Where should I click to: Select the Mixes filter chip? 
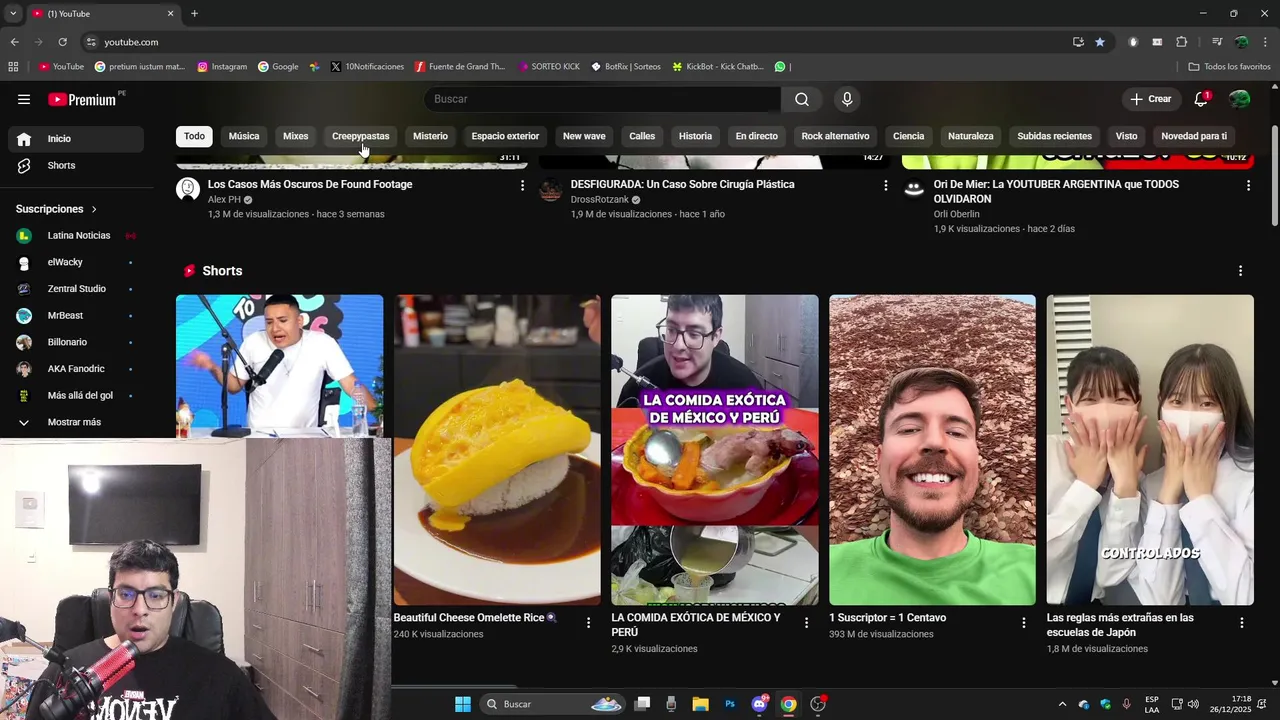coord(296,136)
